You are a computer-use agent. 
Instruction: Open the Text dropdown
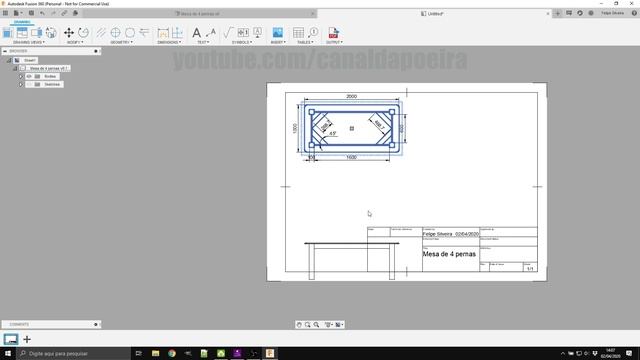(203, 42)
